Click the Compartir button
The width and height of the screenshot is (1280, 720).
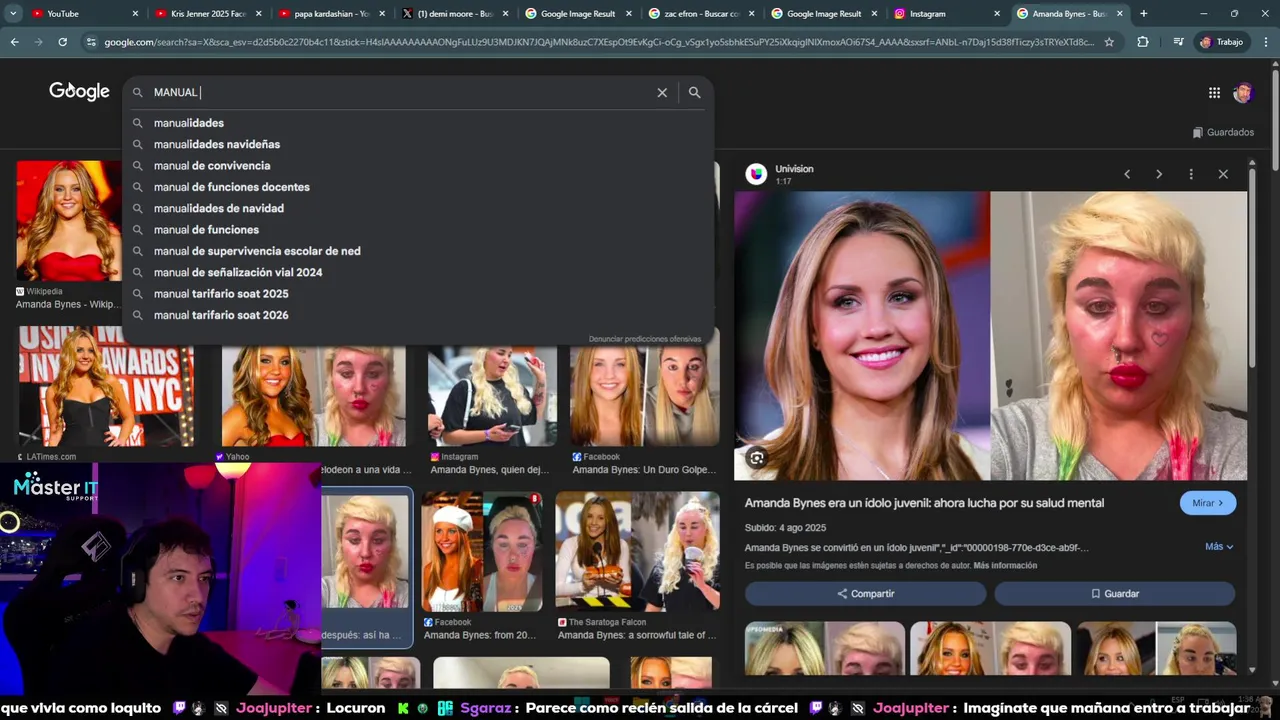(x=866, y=594)
